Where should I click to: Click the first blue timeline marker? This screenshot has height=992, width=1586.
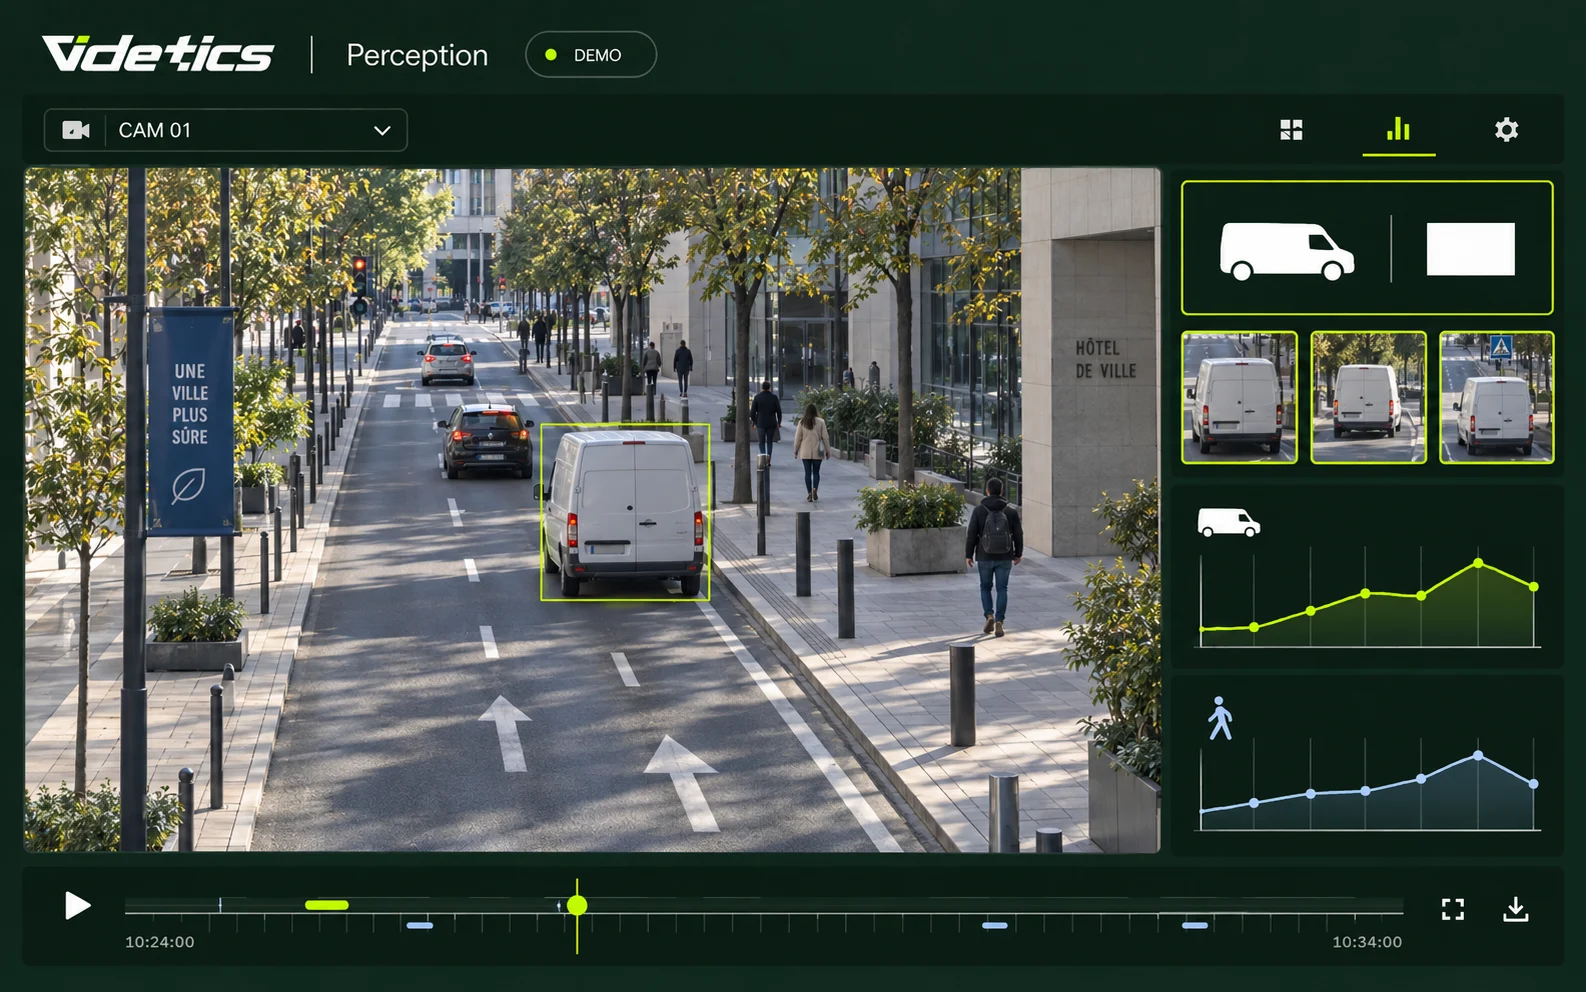[x=420, y=926]
